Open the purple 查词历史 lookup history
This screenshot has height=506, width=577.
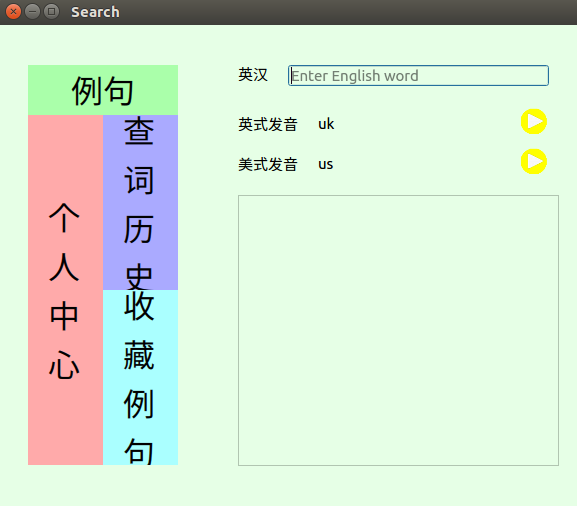click(141, 202)
